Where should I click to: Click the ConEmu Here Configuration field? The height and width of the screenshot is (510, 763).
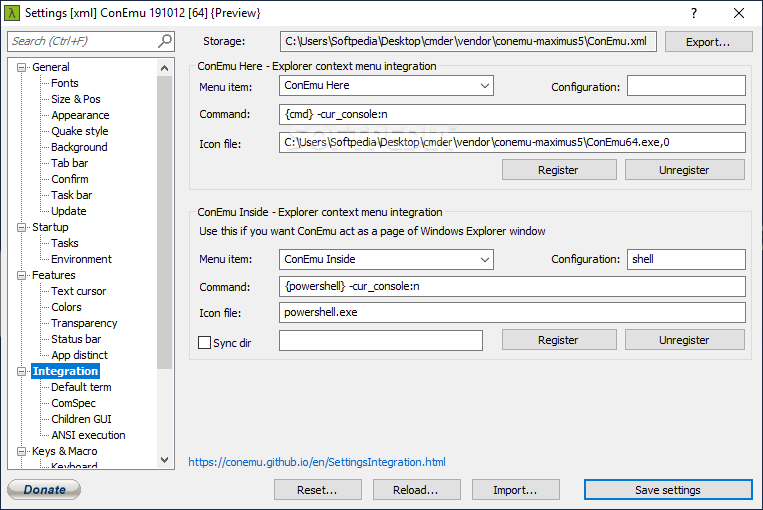[x=686, y=86]
